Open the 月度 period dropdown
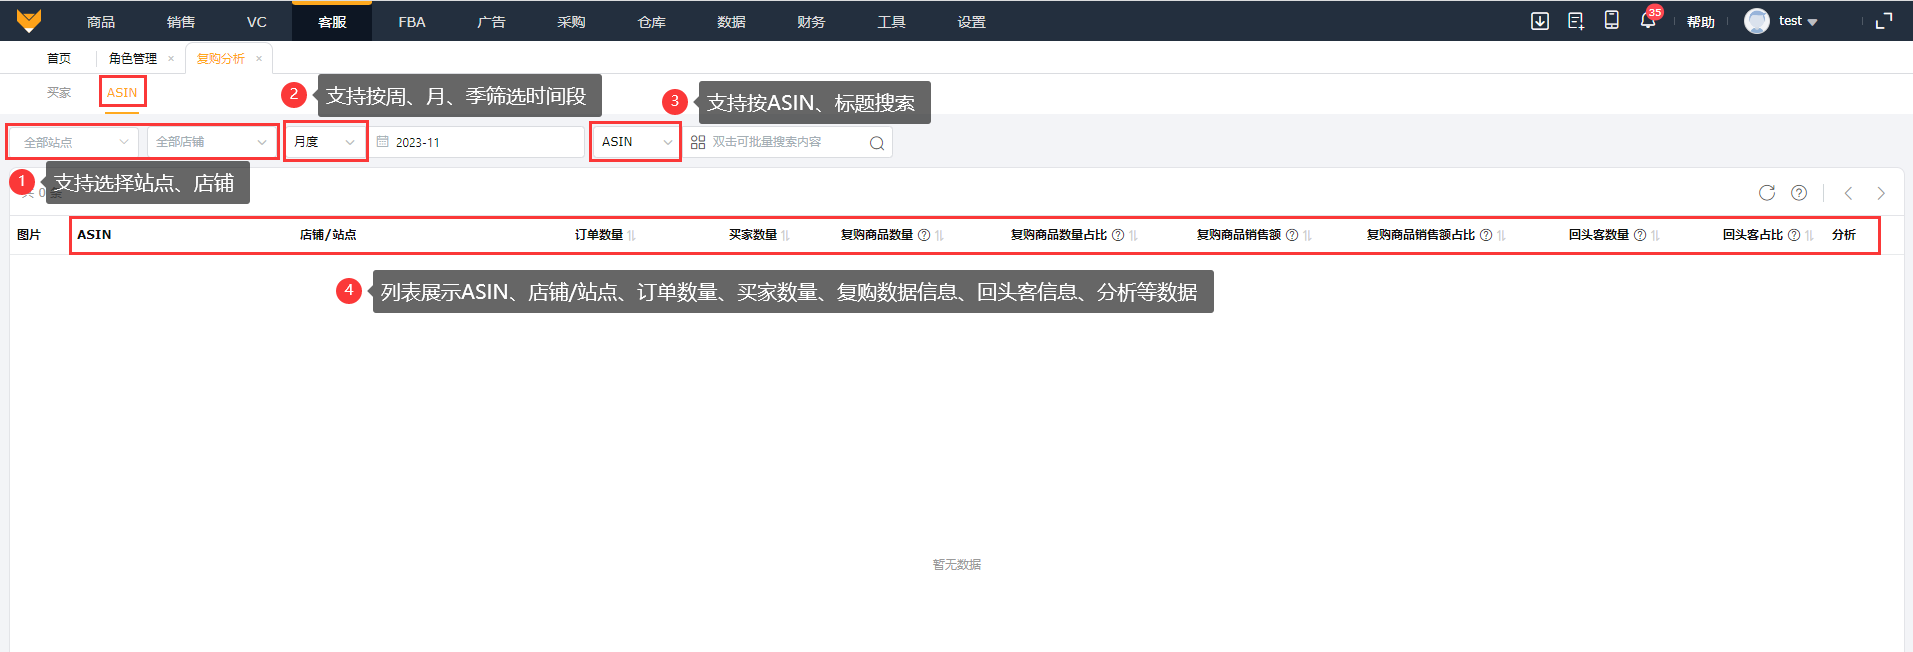1913x652 pixels. point(326,142)
